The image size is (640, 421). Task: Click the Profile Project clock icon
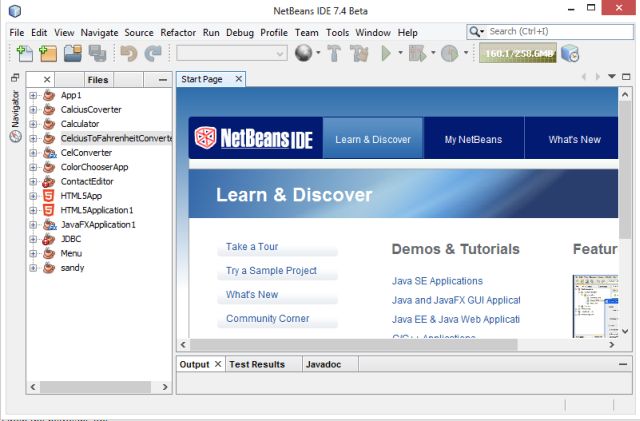pos(449,53)
